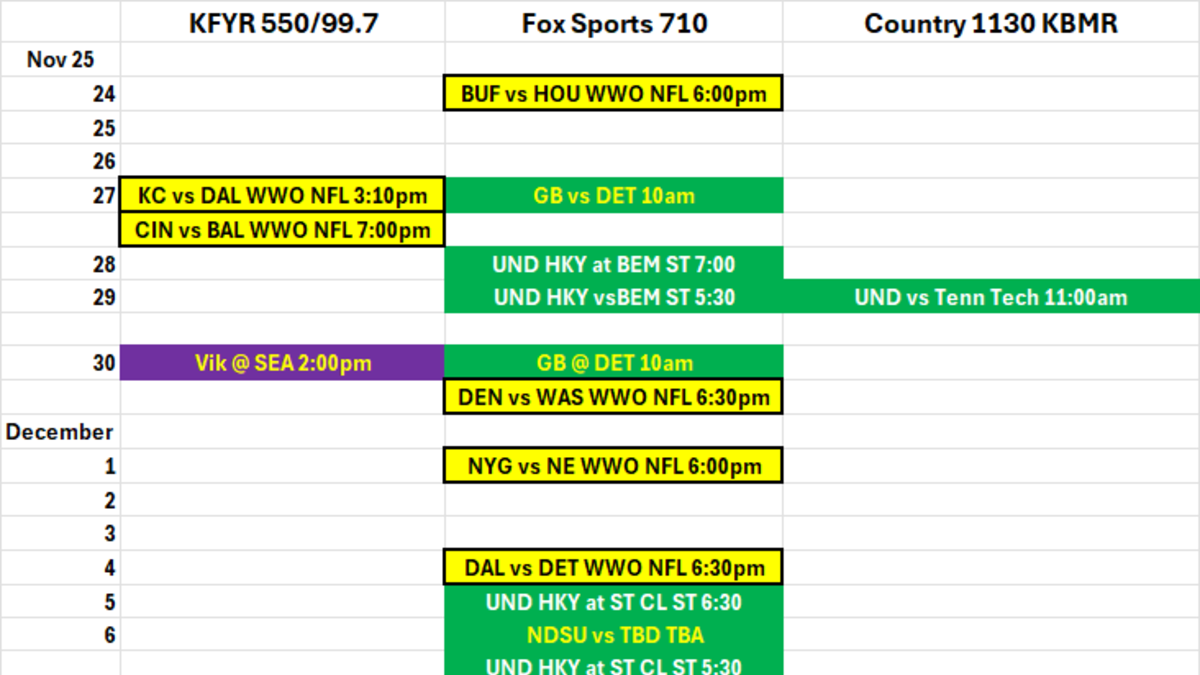The width and height of the screenshot is (1200, 675).
Task: Click the green GB vs DET 10am cell
Action: [614, 196]
